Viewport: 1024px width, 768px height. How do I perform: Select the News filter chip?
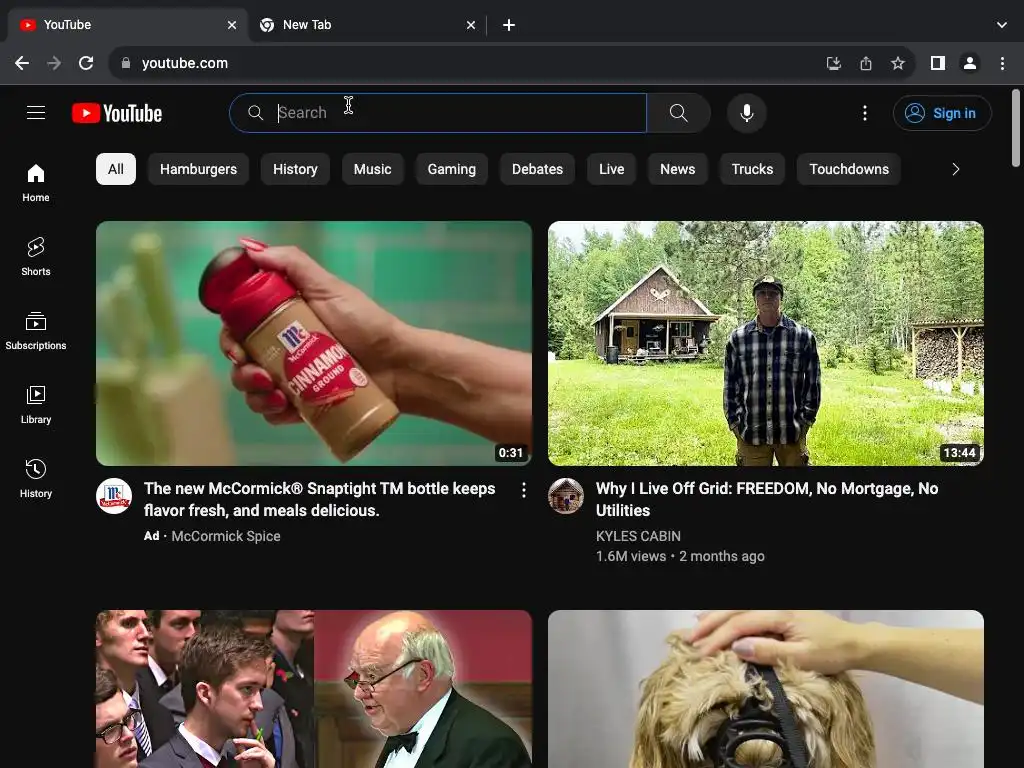[x=677, y=169]
